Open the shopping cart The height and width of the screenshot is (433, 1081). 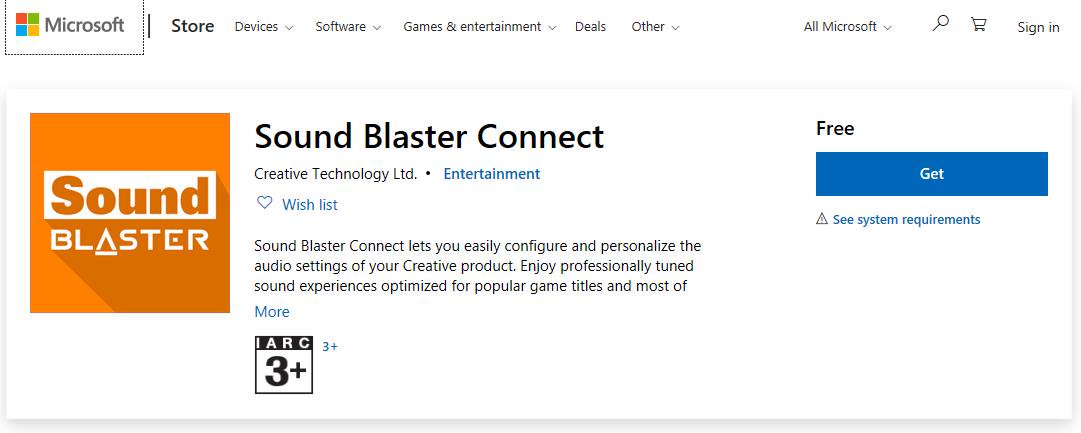click(x=978, y=25)
